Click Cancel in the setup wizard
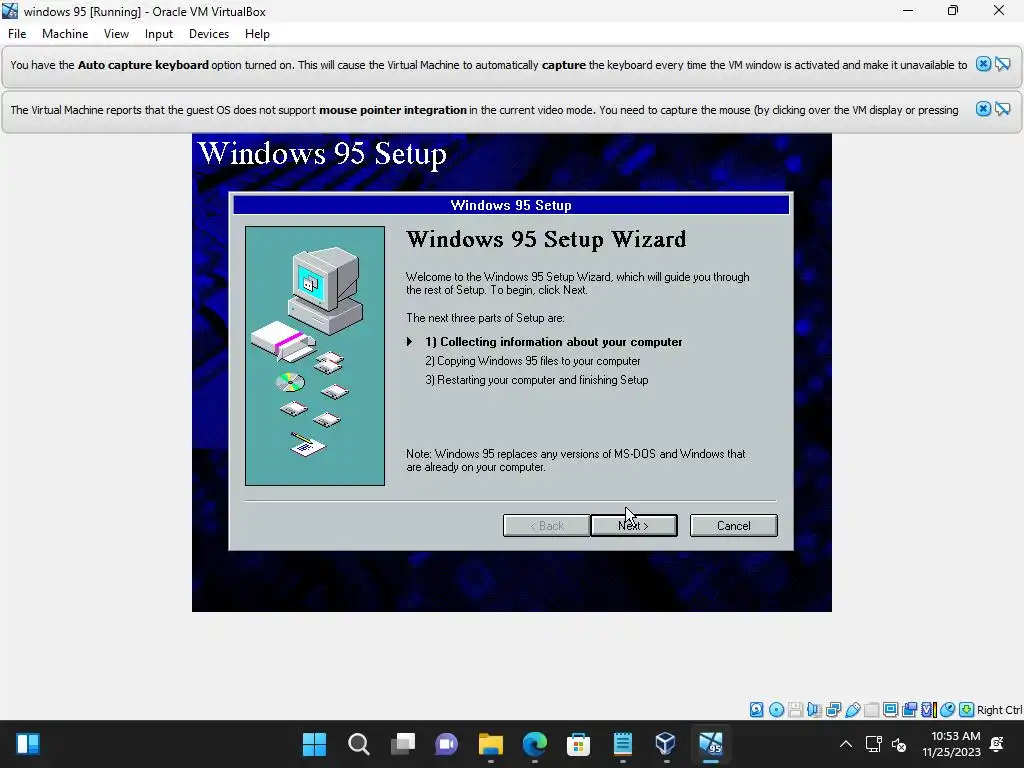Screen dimensions: 1024x768 coord(733,526)
